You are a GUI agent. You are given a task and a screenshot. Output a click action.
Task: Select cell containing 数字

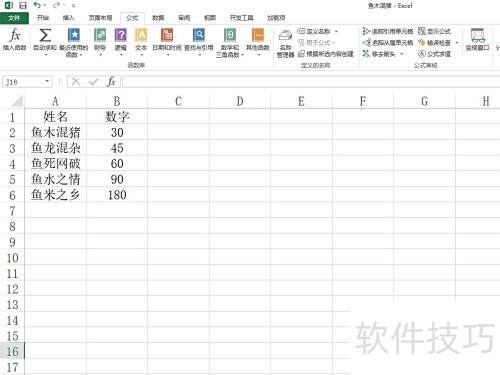click(x=117, y=116)
